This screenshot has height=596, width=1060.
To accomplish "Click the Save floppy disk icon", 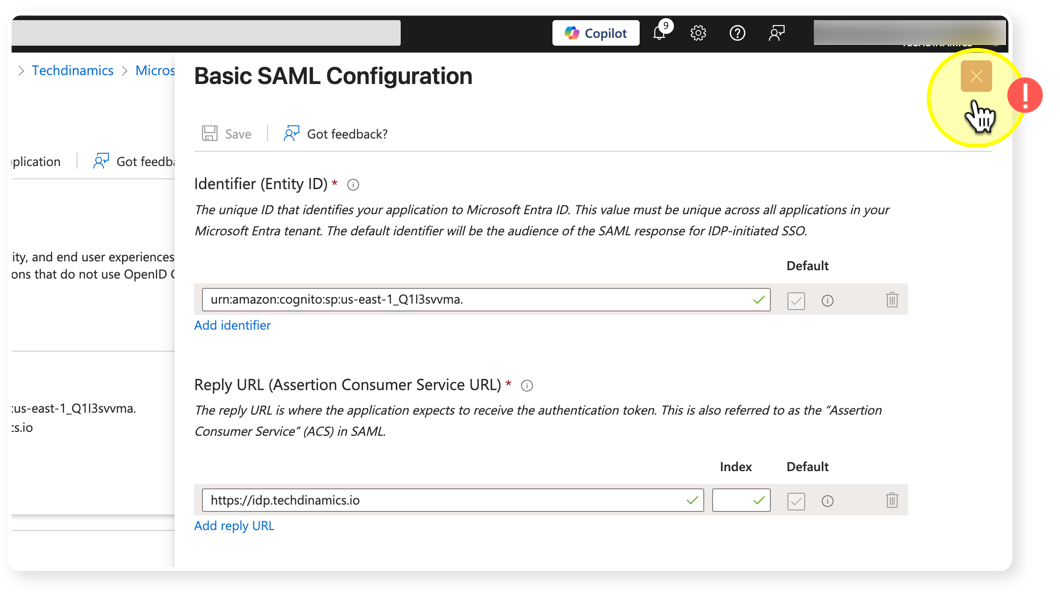I will pos(210,133).
